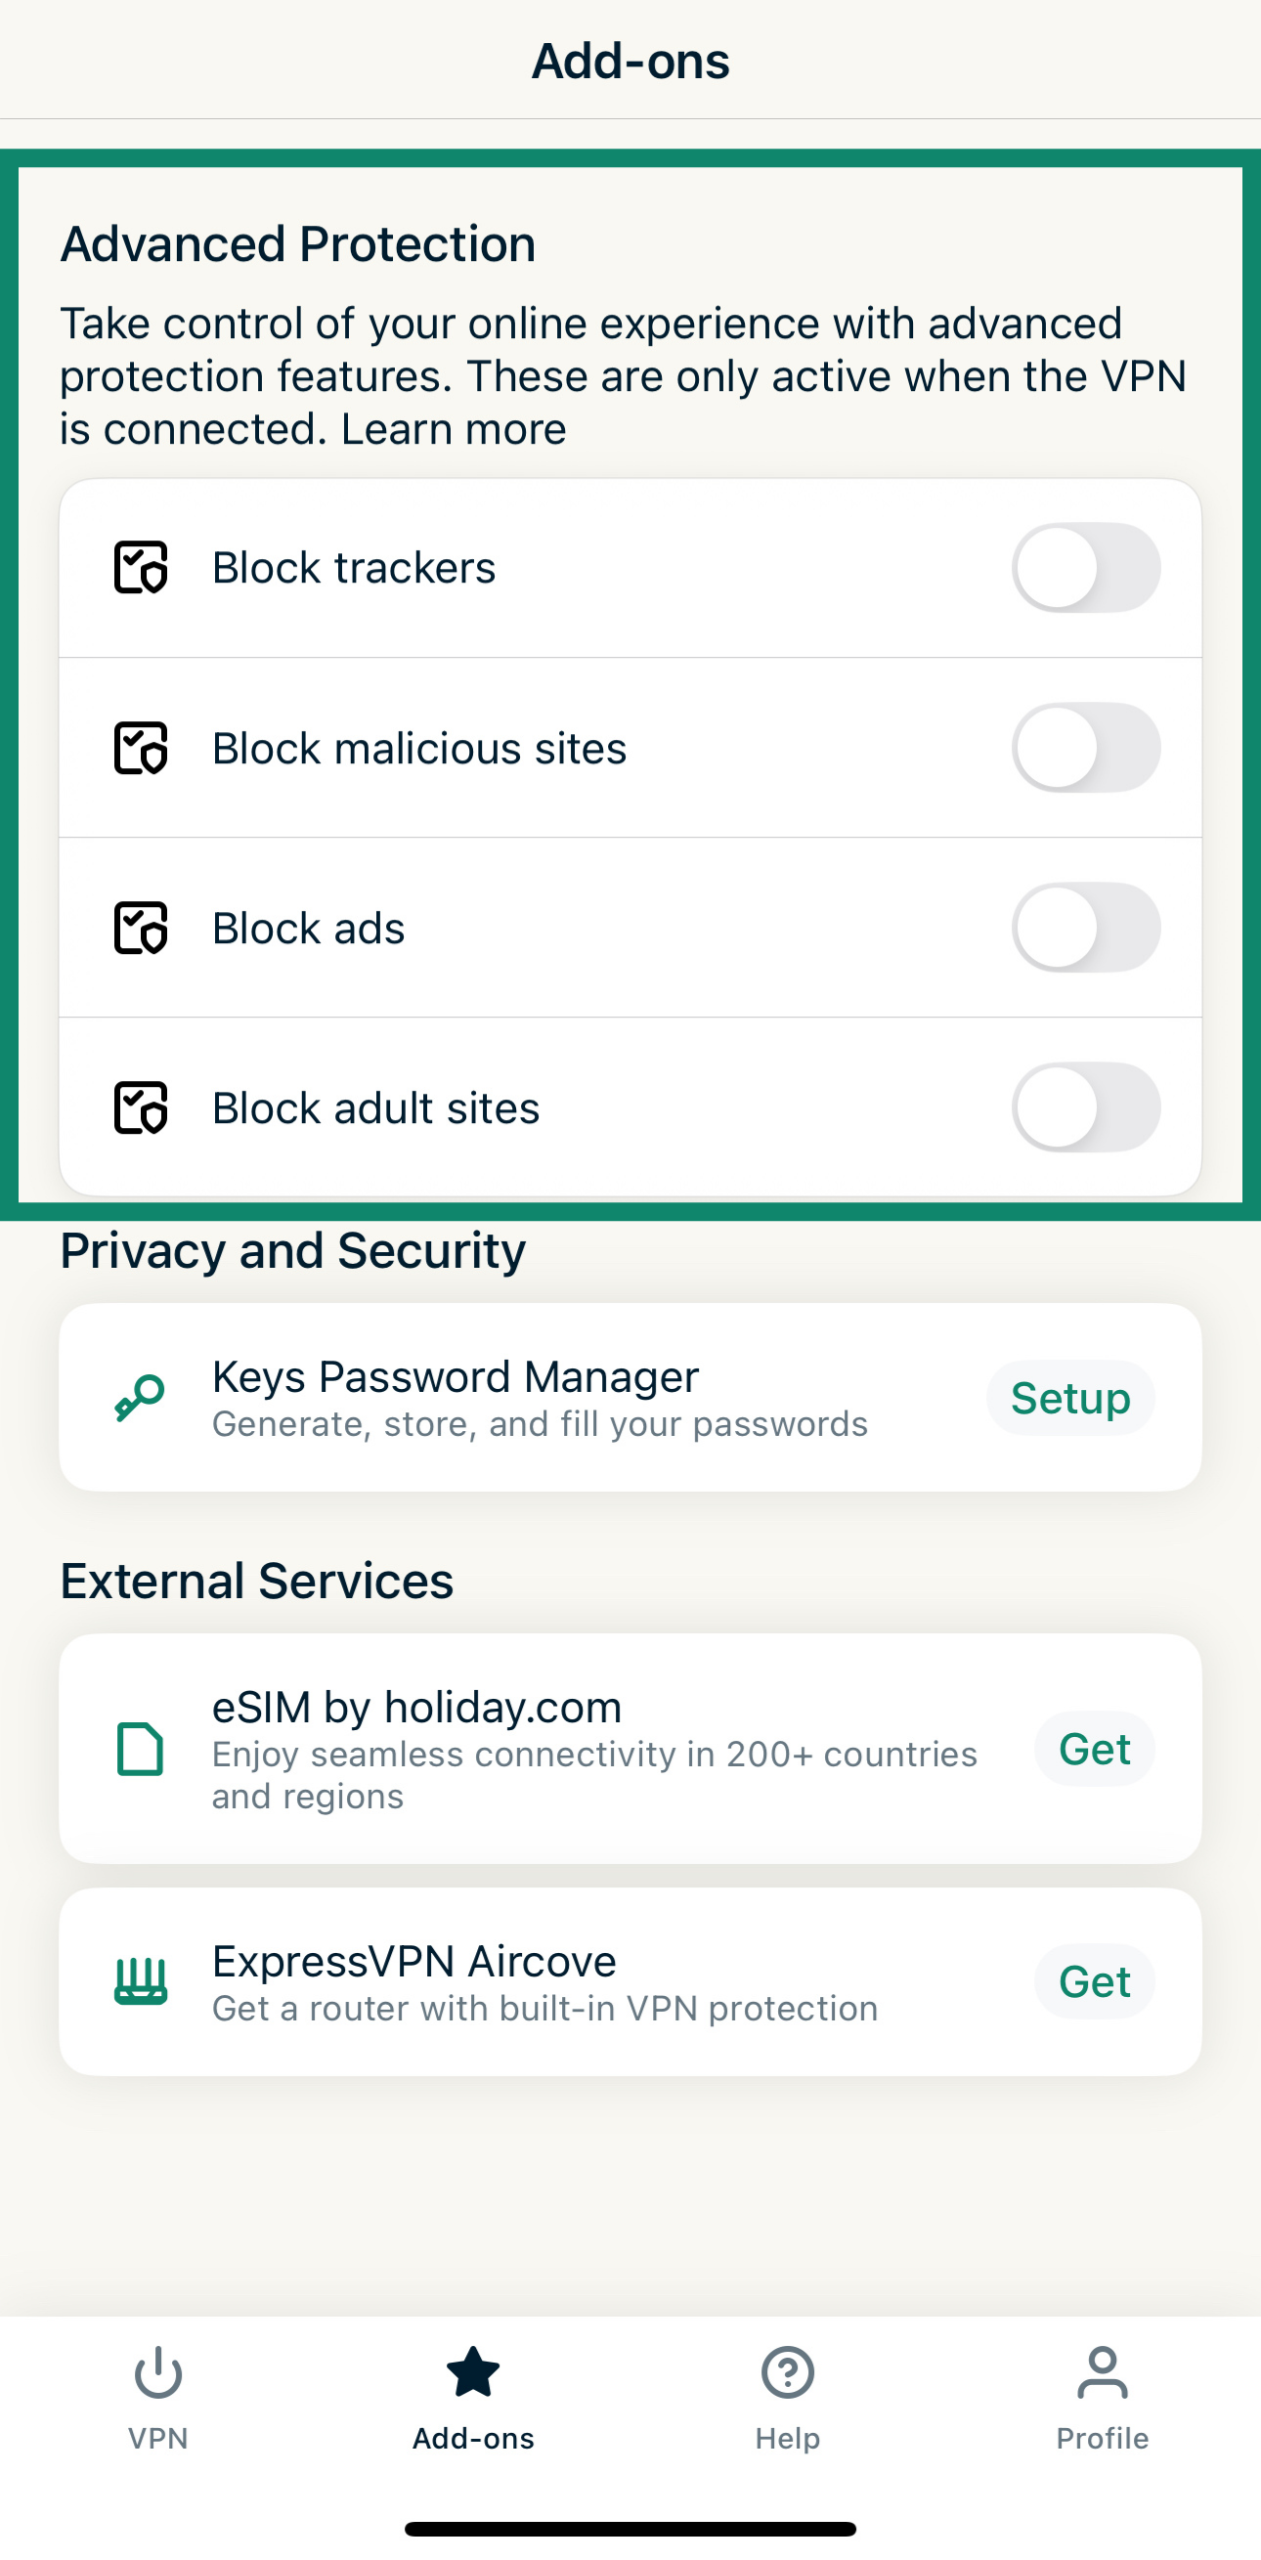Toggle on Block adult sites
The height and width of the screenshot is (2560, 1261).
click(1088, 1107)
